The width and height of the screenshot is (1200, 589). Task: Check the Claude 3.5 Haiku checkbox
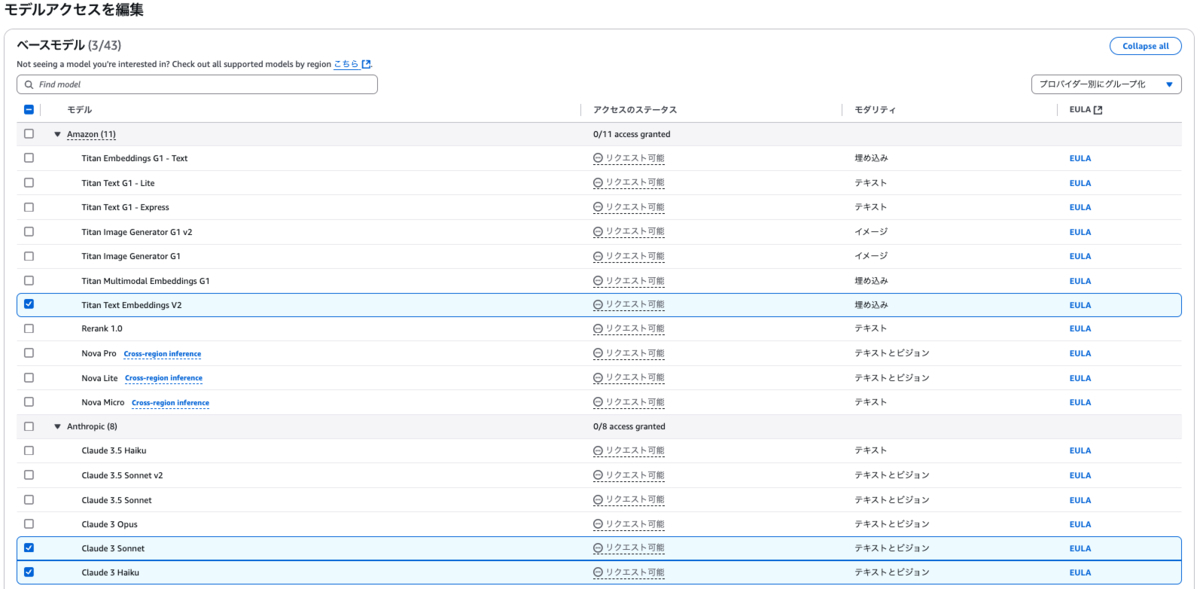click(28, 450)
